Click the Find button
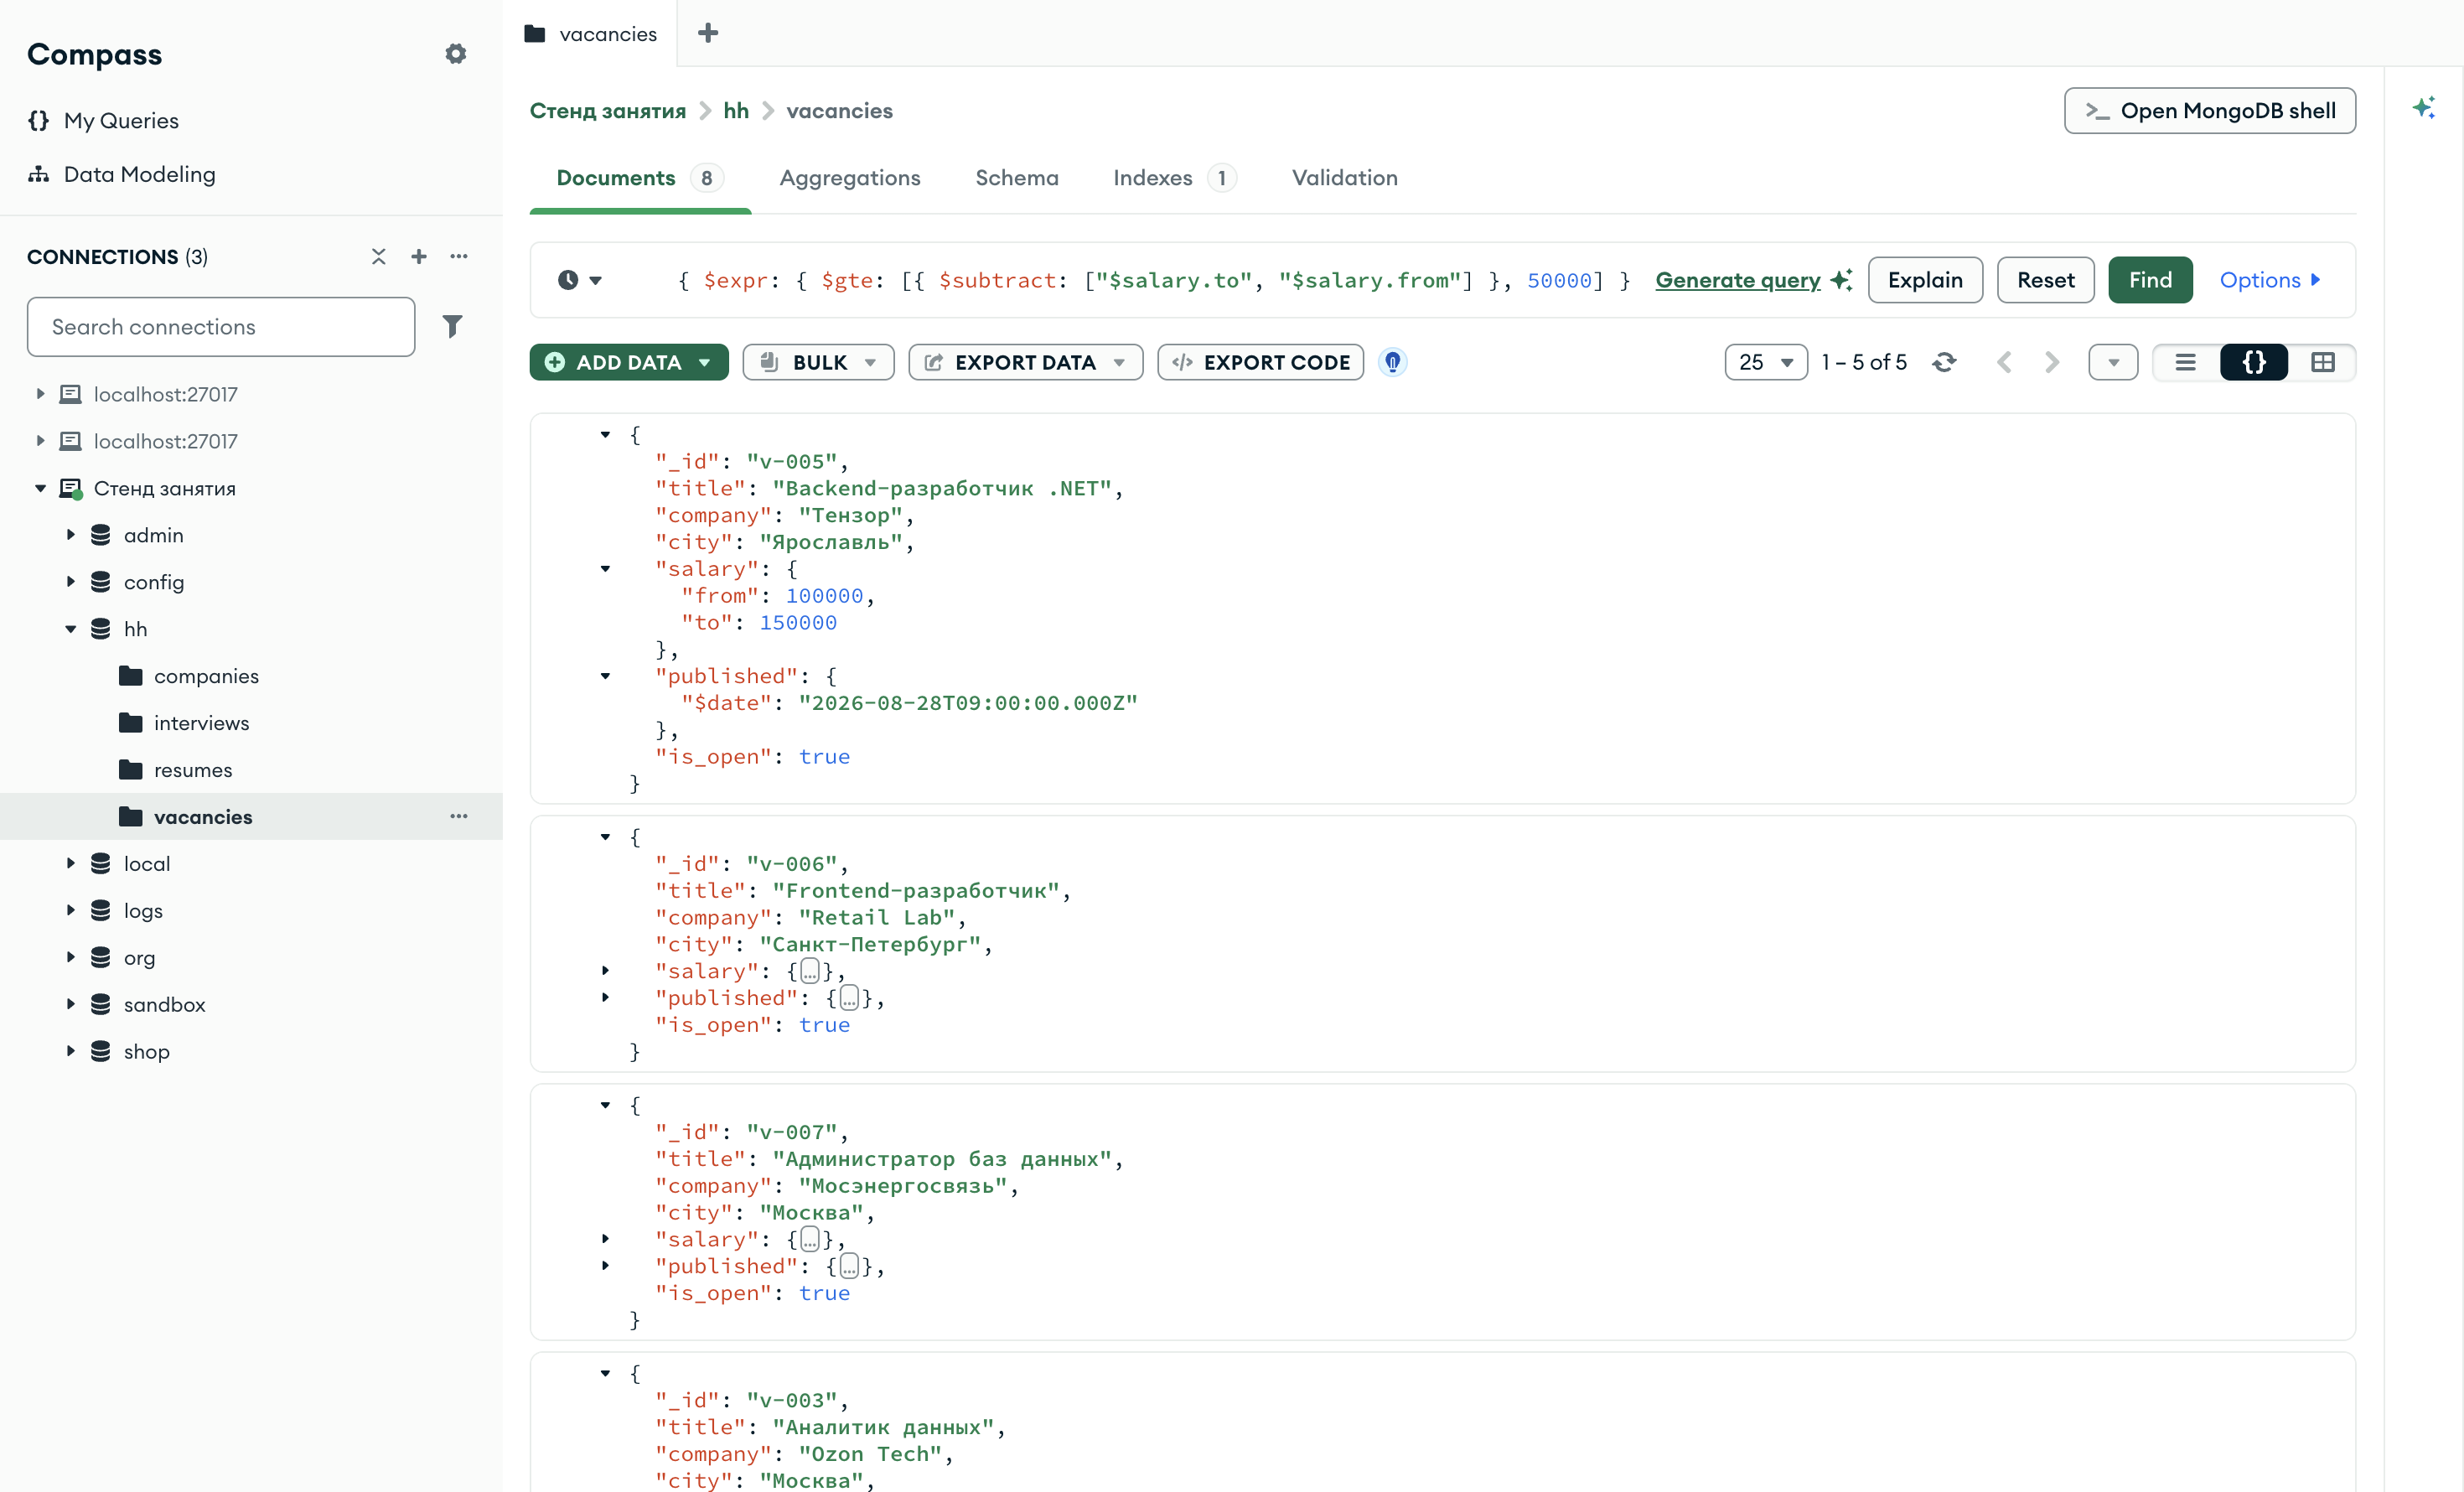2464x1492 pixels. (2150, 280)
